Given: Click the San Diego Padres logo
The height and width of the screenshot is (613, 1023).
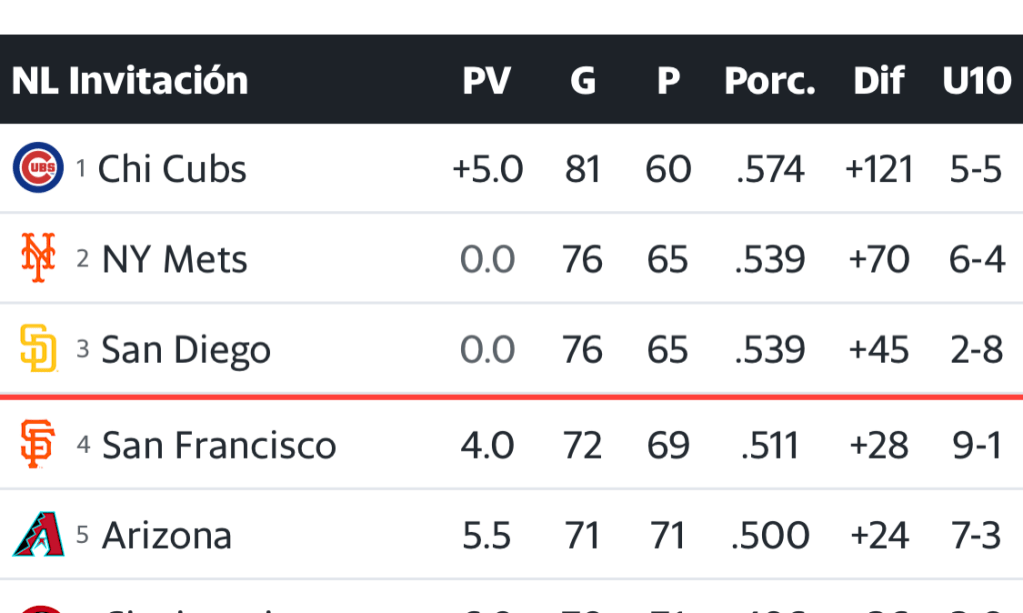Looking at the screenshot, I should pos(38,349).
